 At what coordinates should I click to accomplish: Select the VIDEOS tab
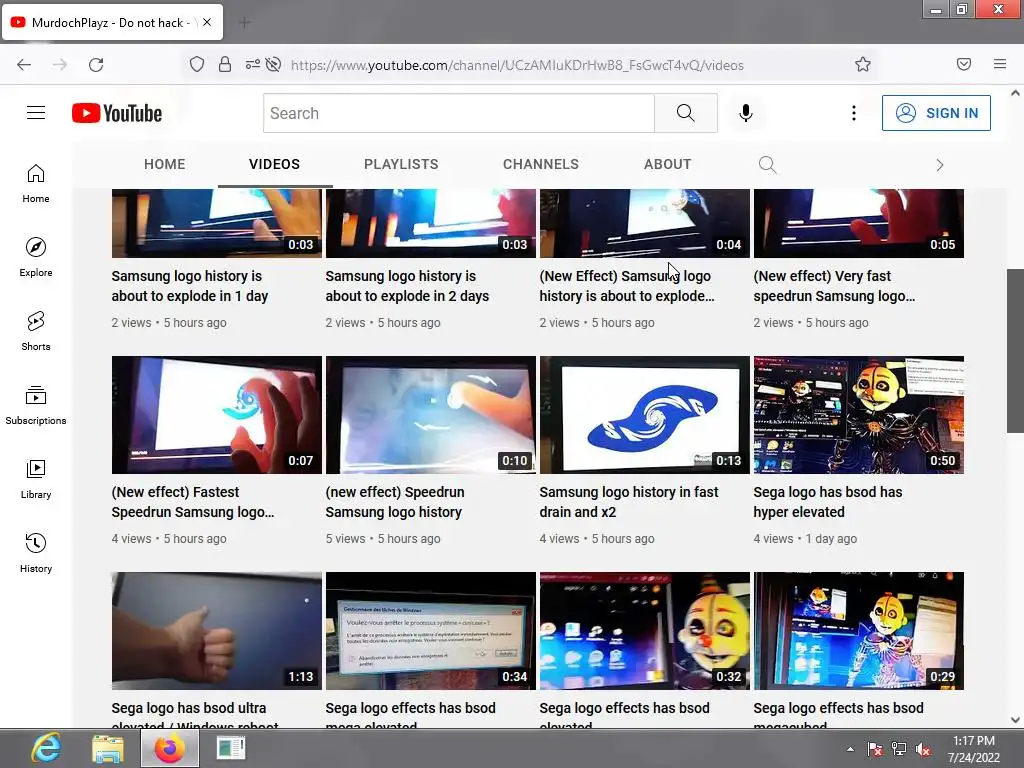274,165
